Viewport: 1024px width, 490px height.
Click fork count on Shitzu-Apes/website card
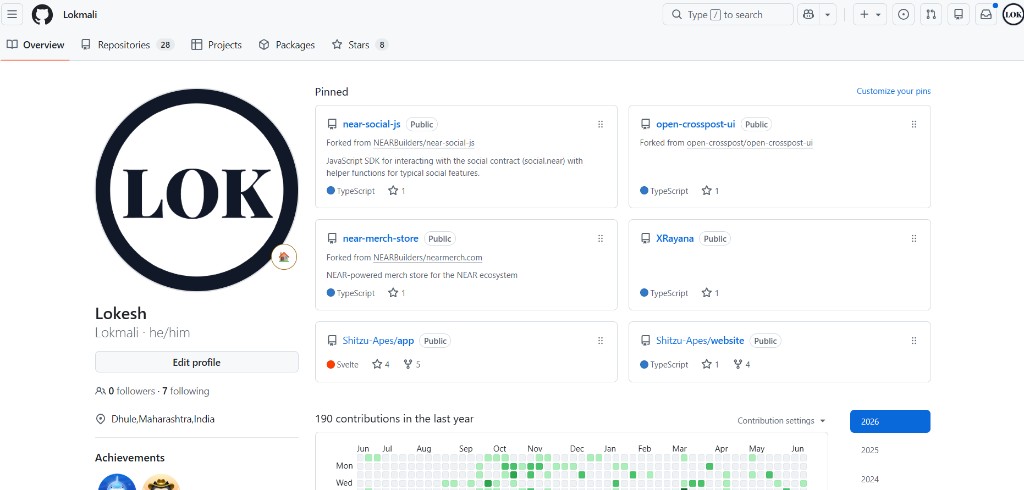pos(742,364)
